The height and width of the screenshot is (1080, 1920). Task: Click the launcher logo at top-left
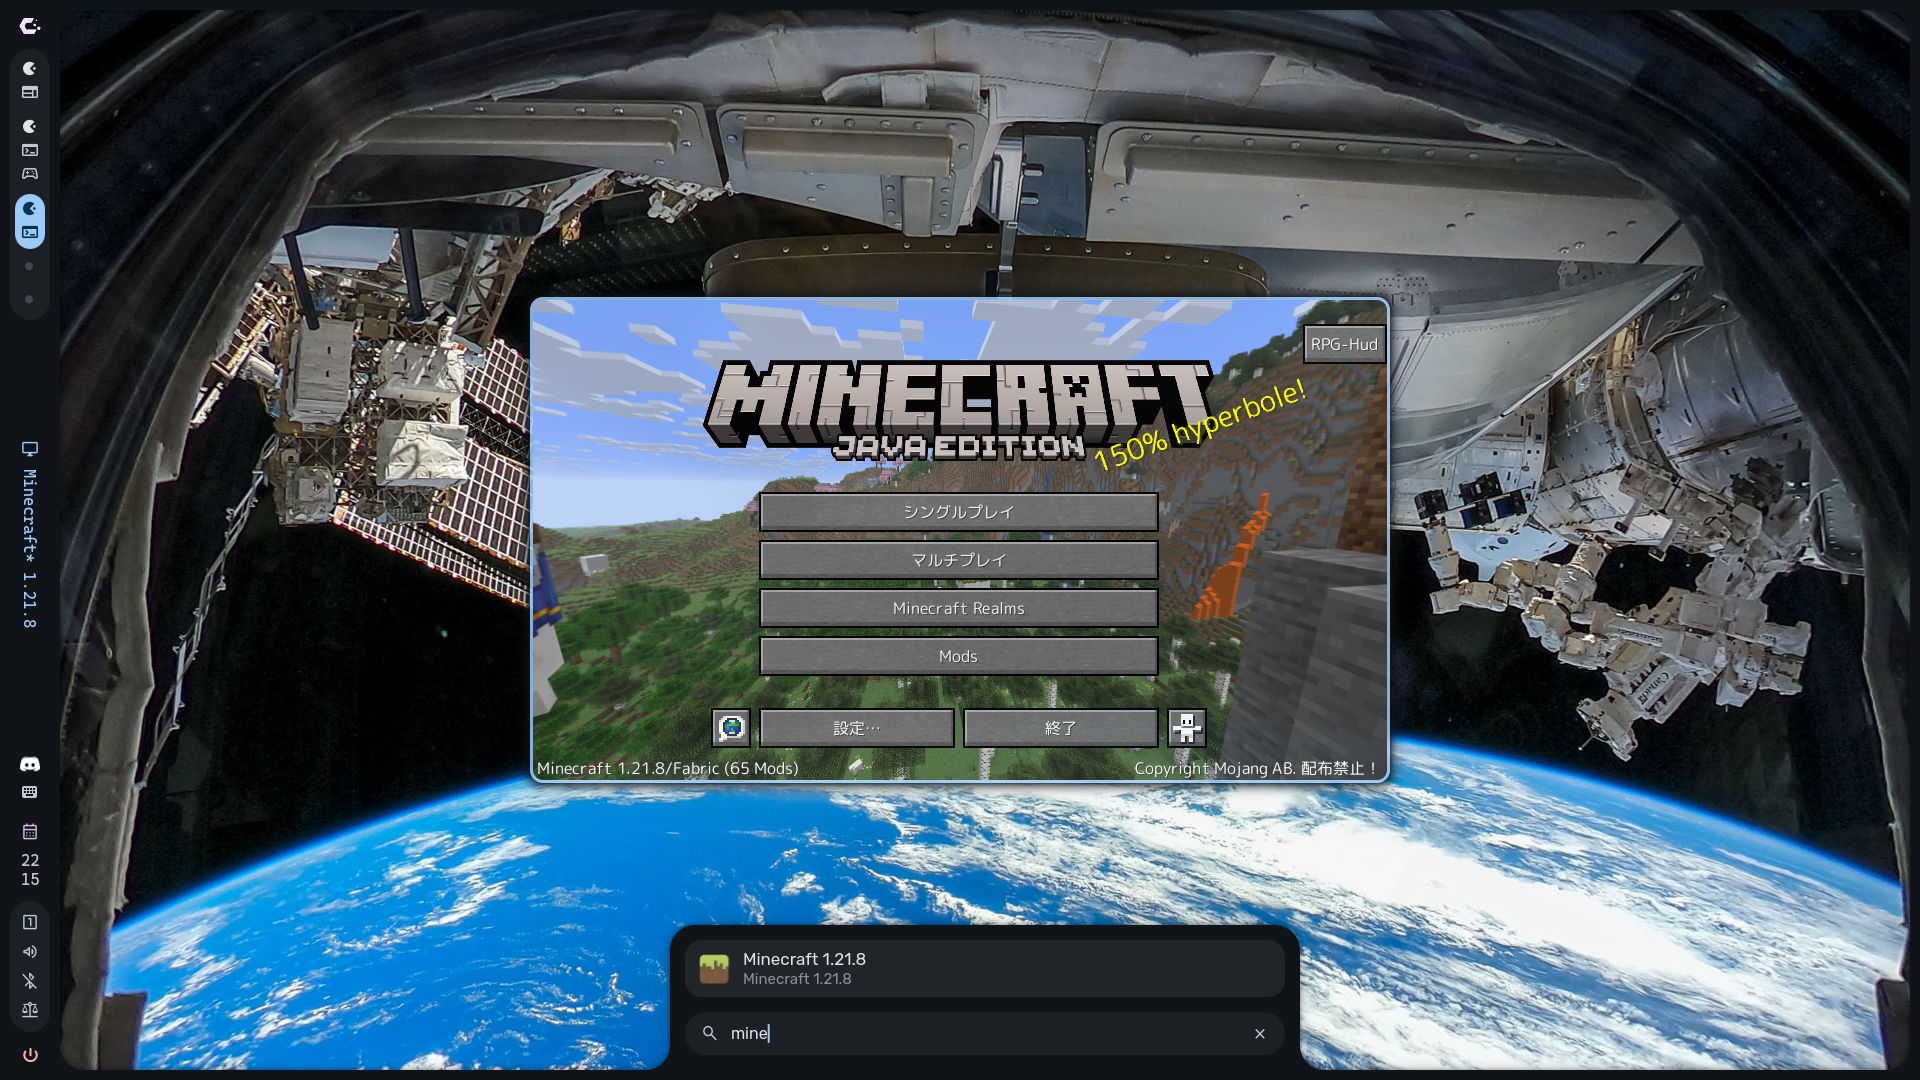pos(30,27)
